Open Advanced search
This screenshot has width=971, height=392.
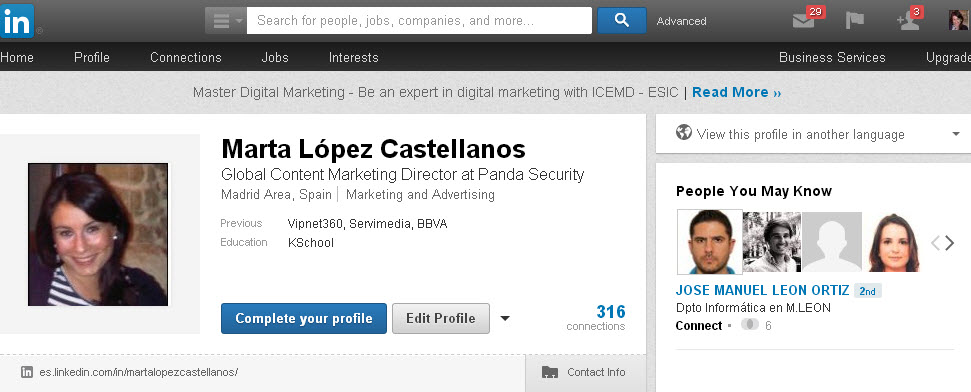coord(681,21)
